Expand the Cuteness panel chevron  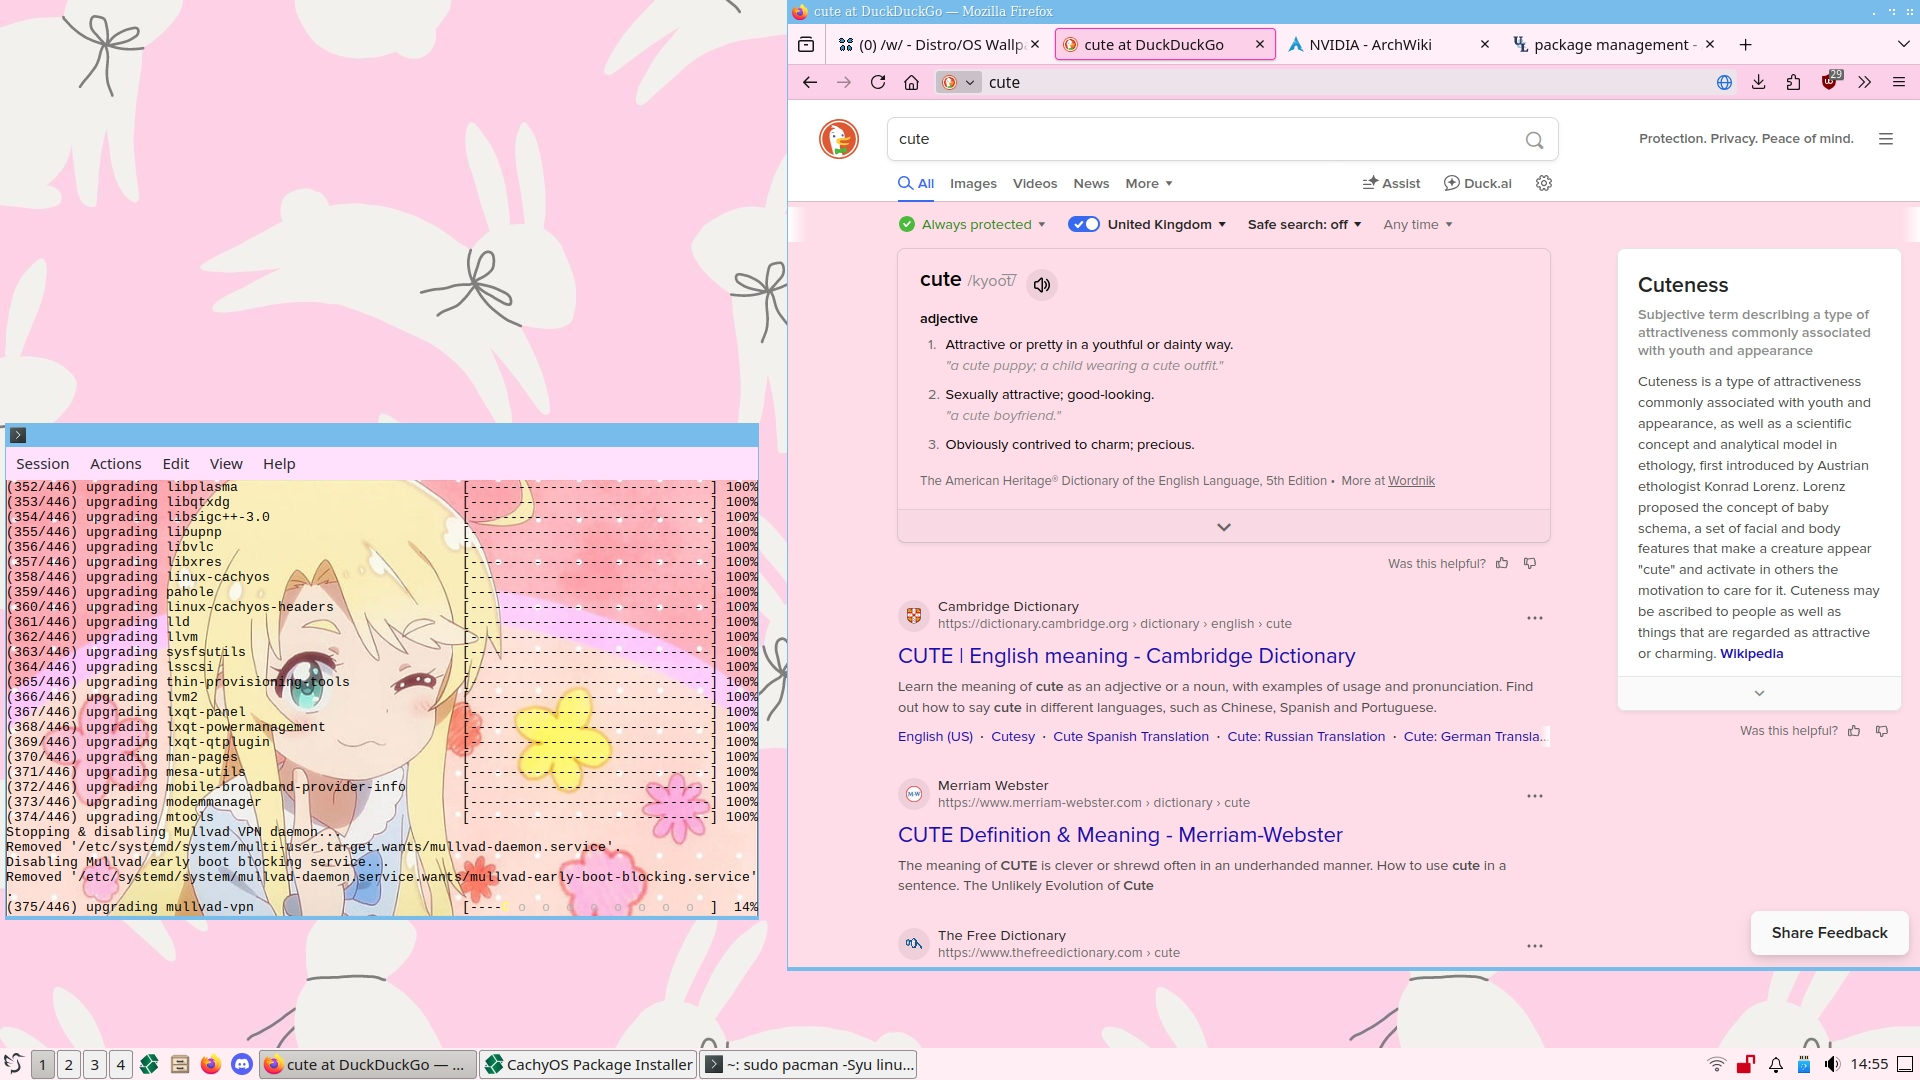pos(1759,693)
